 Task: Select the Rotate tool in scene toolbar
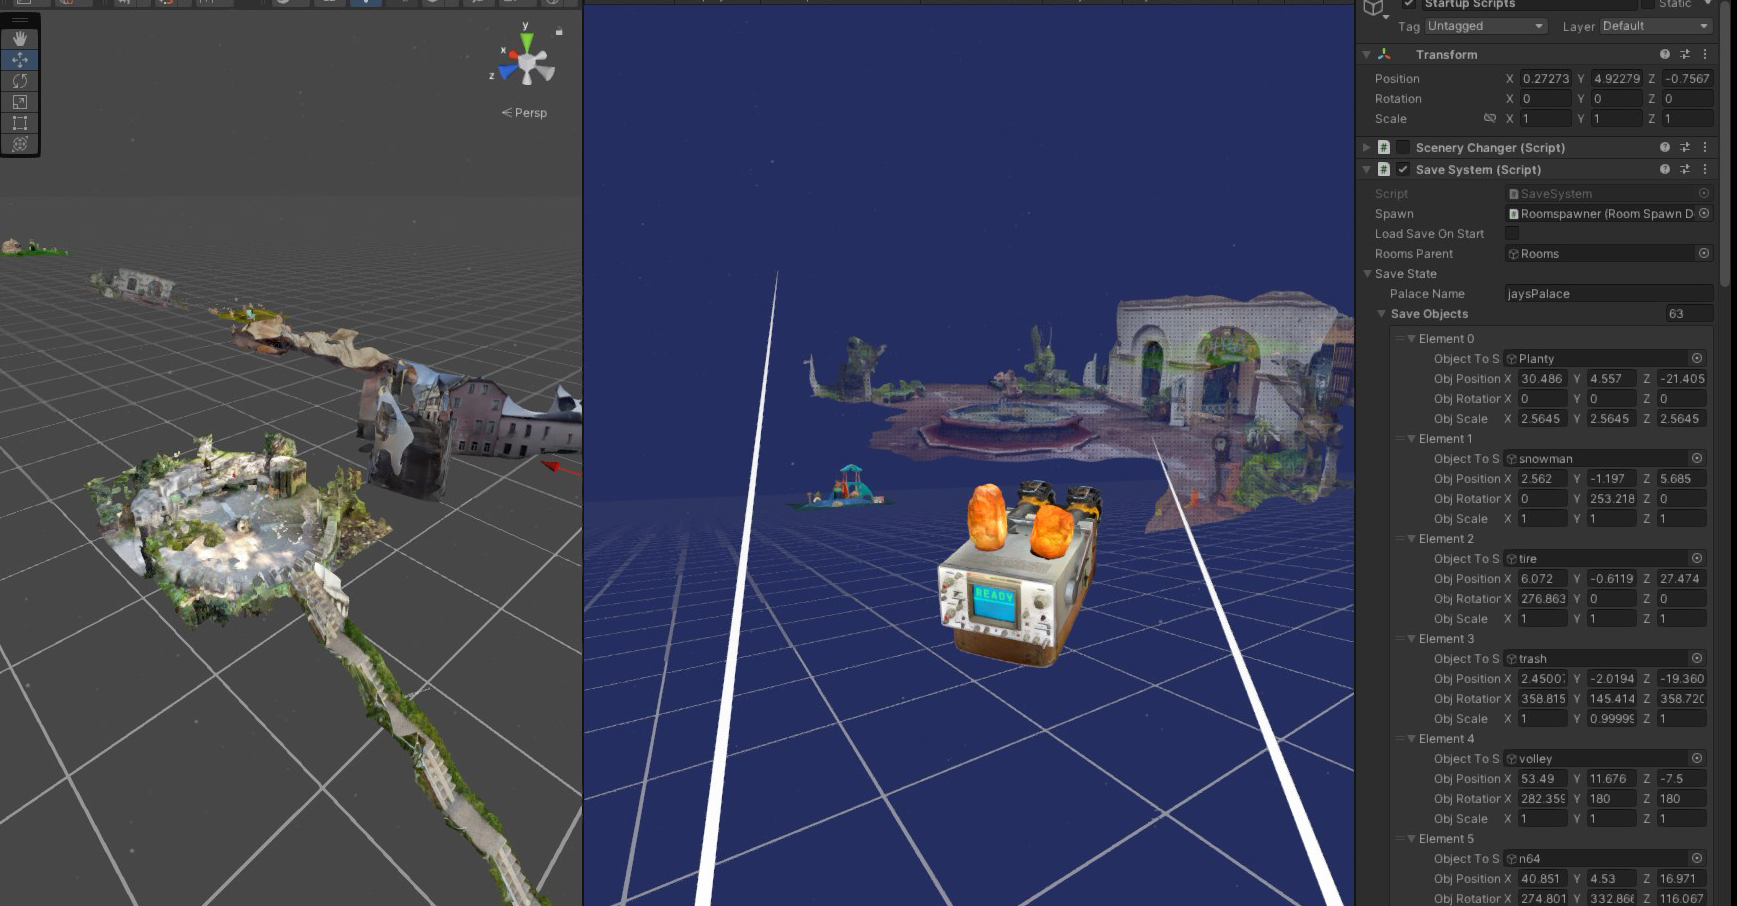tap(20, 81)
